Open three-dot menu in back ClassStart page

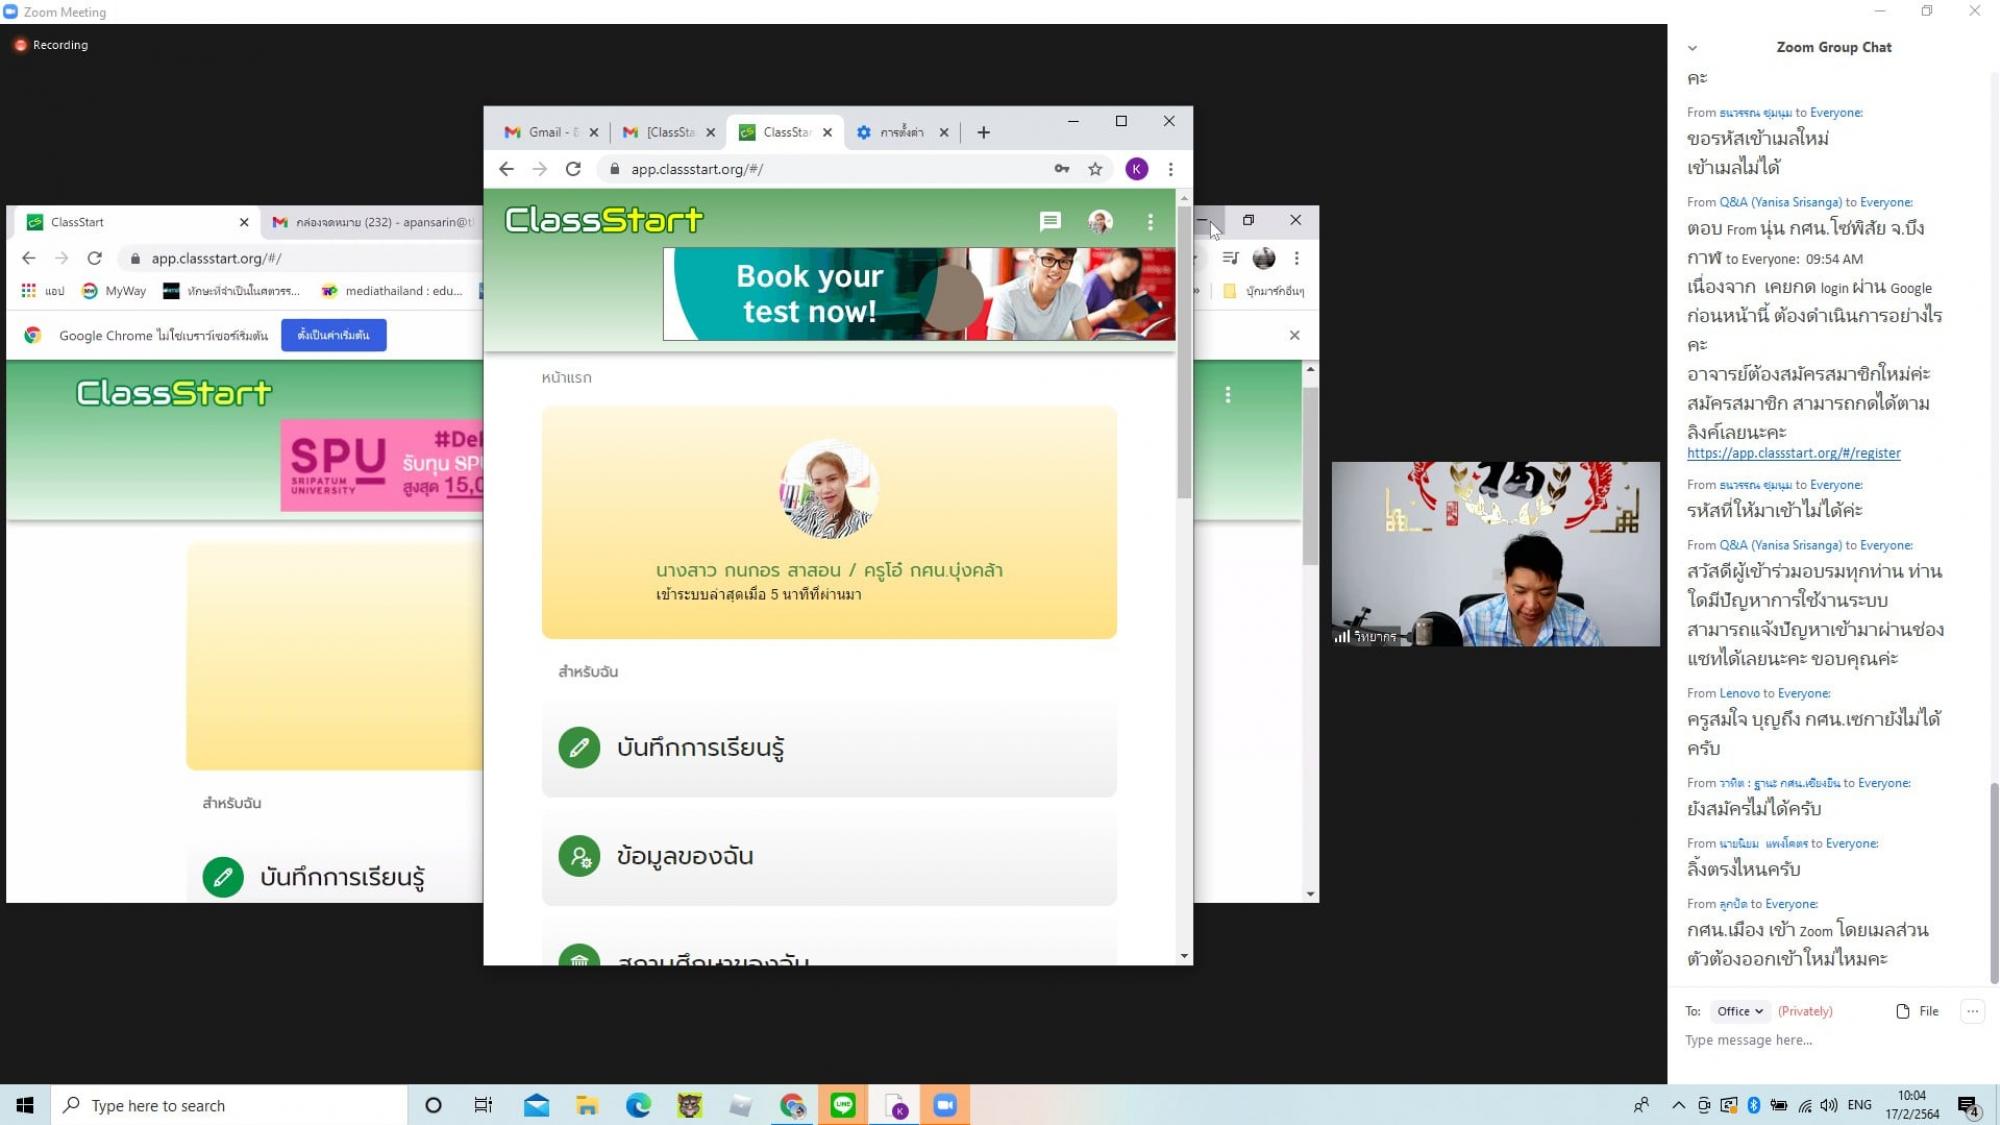click(x=1228, y=395)
